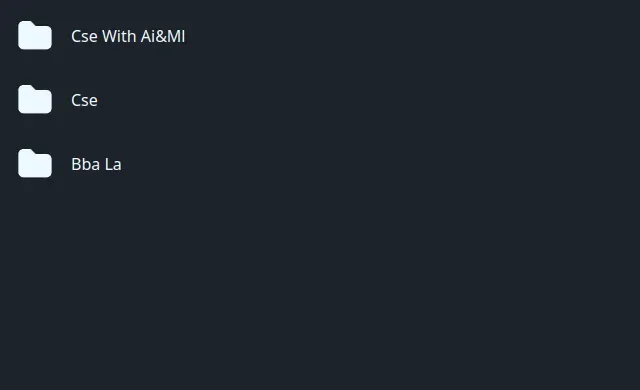Click the Cse folder name text
The height and width of the screenshot is (390, 640).
pos(84,100)
